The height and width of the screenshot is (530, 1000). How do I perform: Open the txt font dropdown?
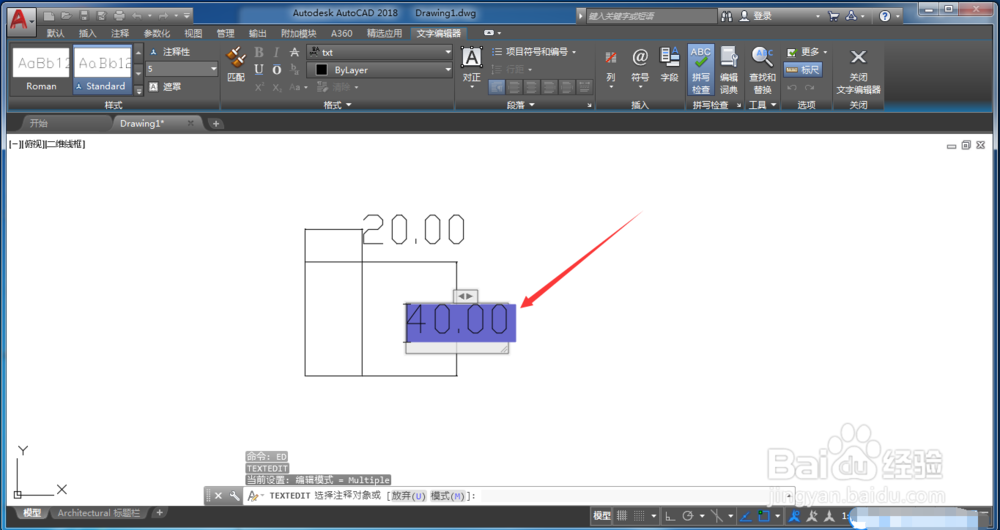pyautogui.click(x=380, y=52)
